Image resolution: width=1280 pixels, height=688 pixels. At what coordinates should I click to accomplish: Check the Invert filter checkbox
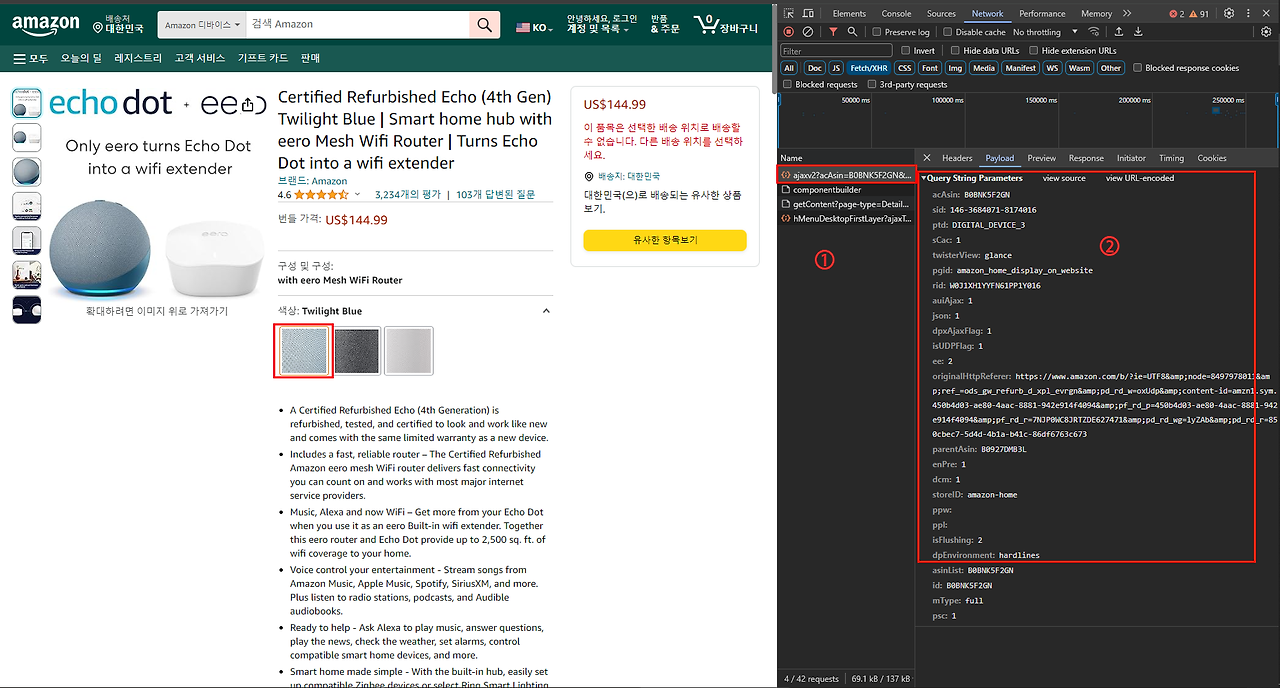point(906,50)
